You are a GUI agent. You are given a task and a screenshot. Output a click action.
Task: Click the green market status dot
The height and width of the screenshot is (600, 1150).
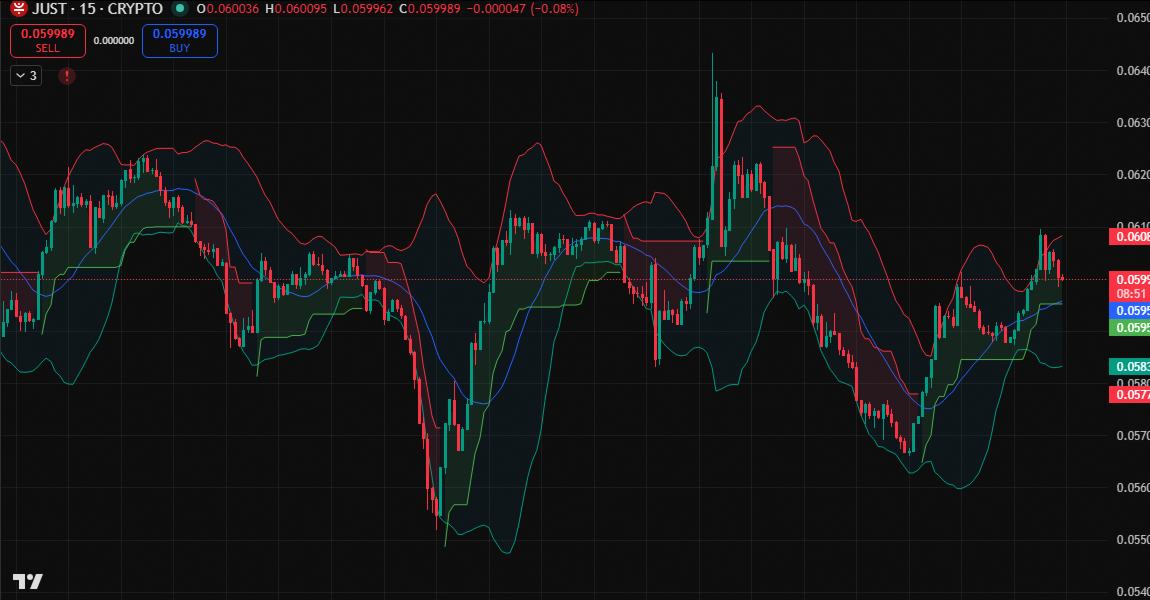[179, 9]
